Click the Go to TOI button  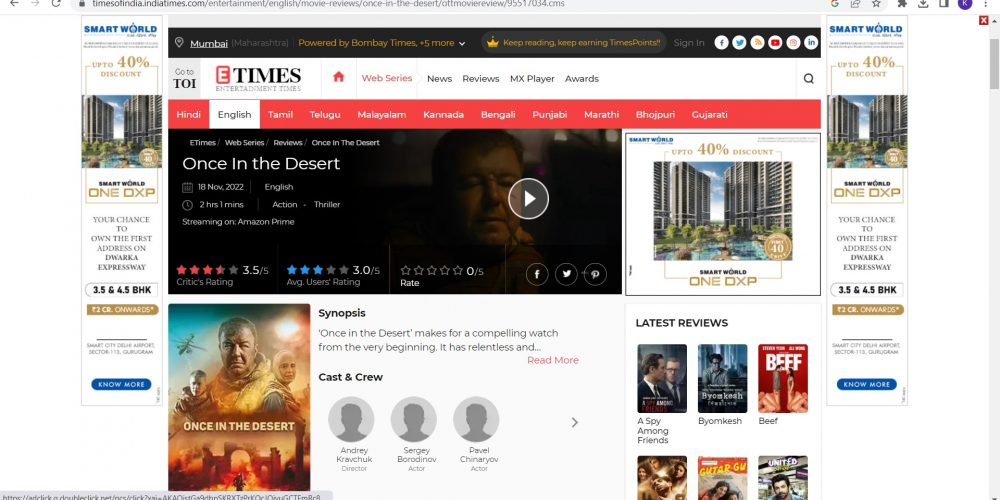[x=184, y=78]
